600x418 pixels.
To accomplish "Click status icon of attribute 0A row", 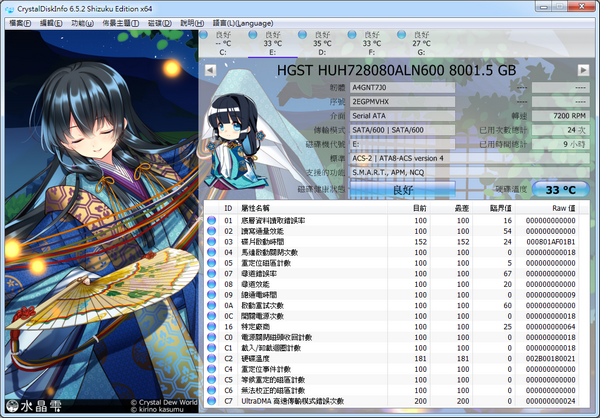I will pos(211,305).
